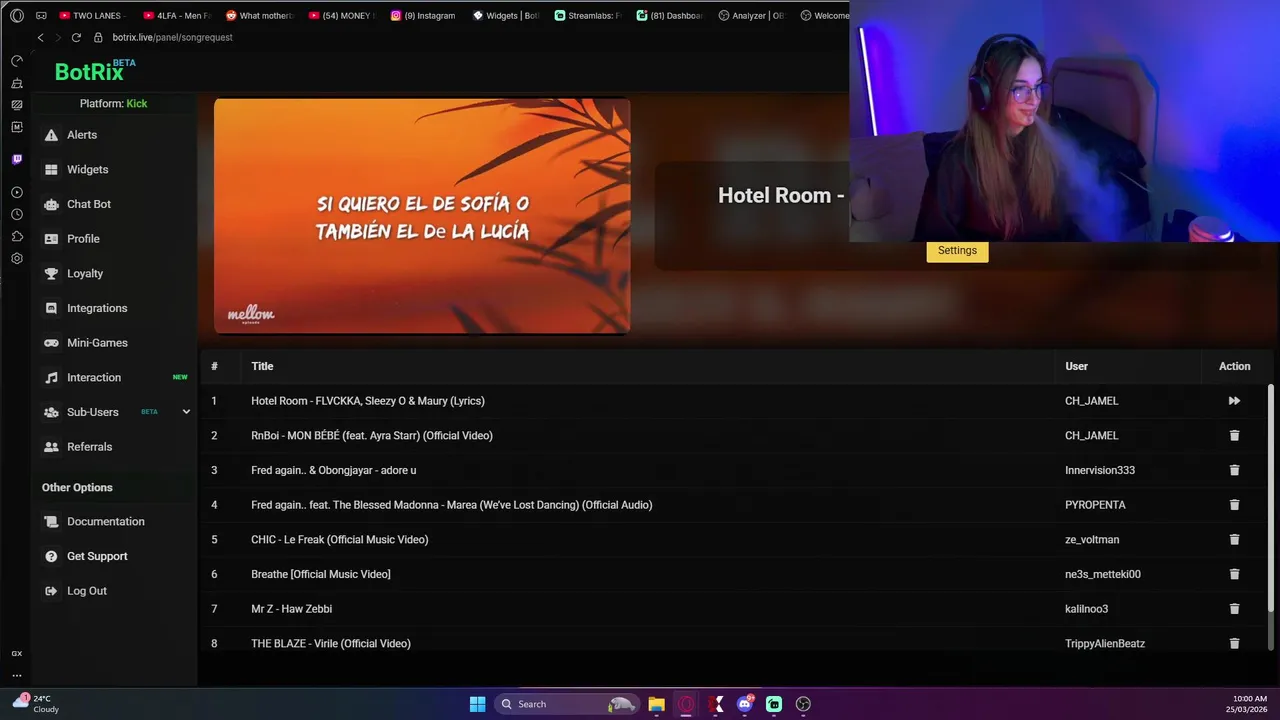Click the BotRix BETA logo
The image size is (1280, 720).
point(95,70)
